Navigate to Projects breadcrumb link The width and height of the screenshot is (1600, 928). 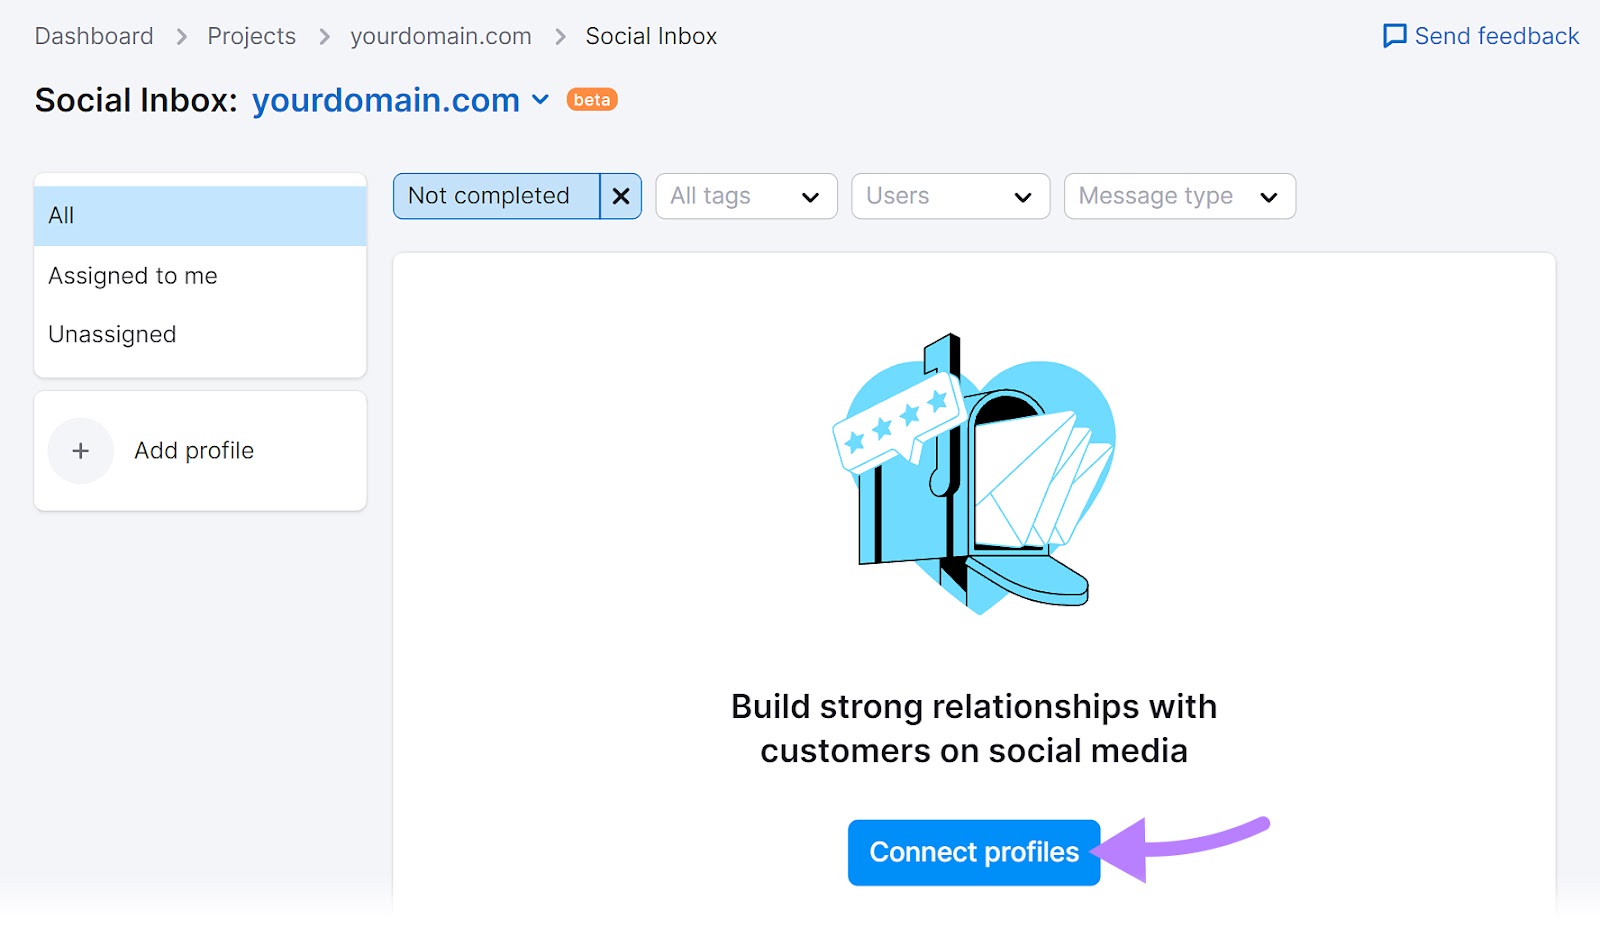point(252,37)
